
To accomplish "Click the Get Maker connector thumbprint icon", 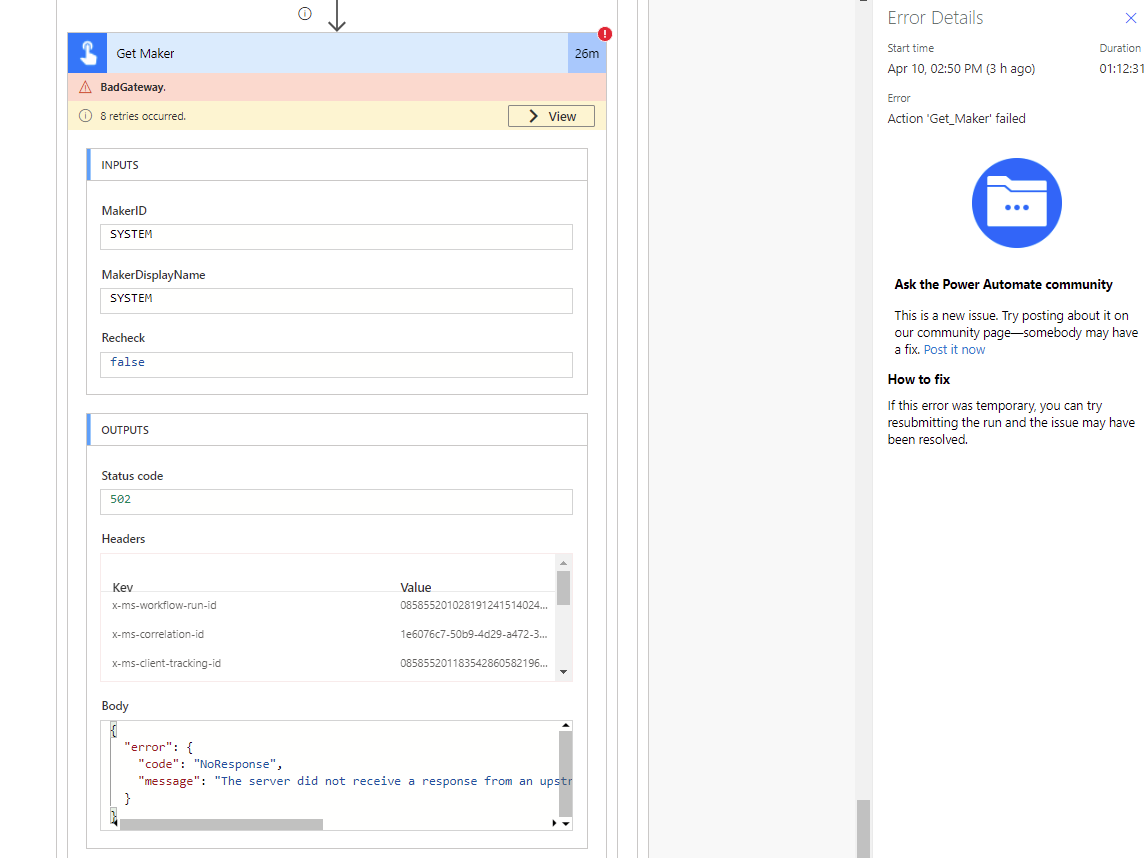I will [86, 51].
